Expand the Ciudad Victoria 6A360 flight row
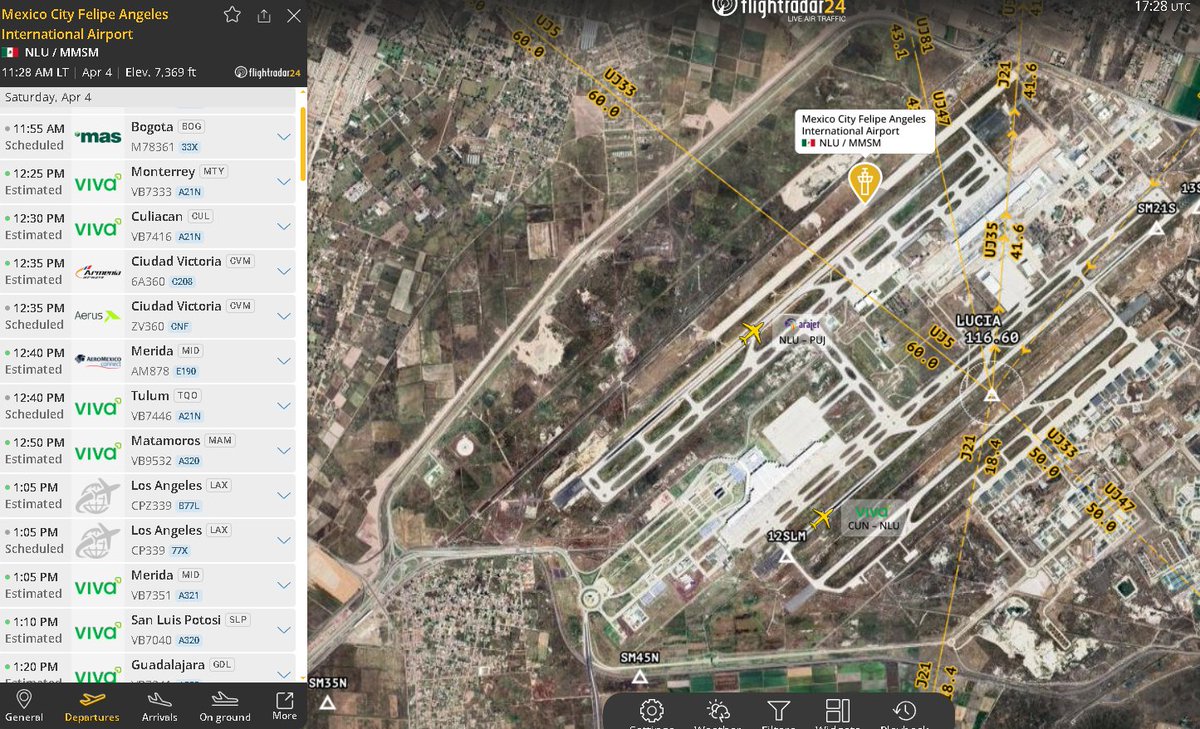 tap(283, 271)
